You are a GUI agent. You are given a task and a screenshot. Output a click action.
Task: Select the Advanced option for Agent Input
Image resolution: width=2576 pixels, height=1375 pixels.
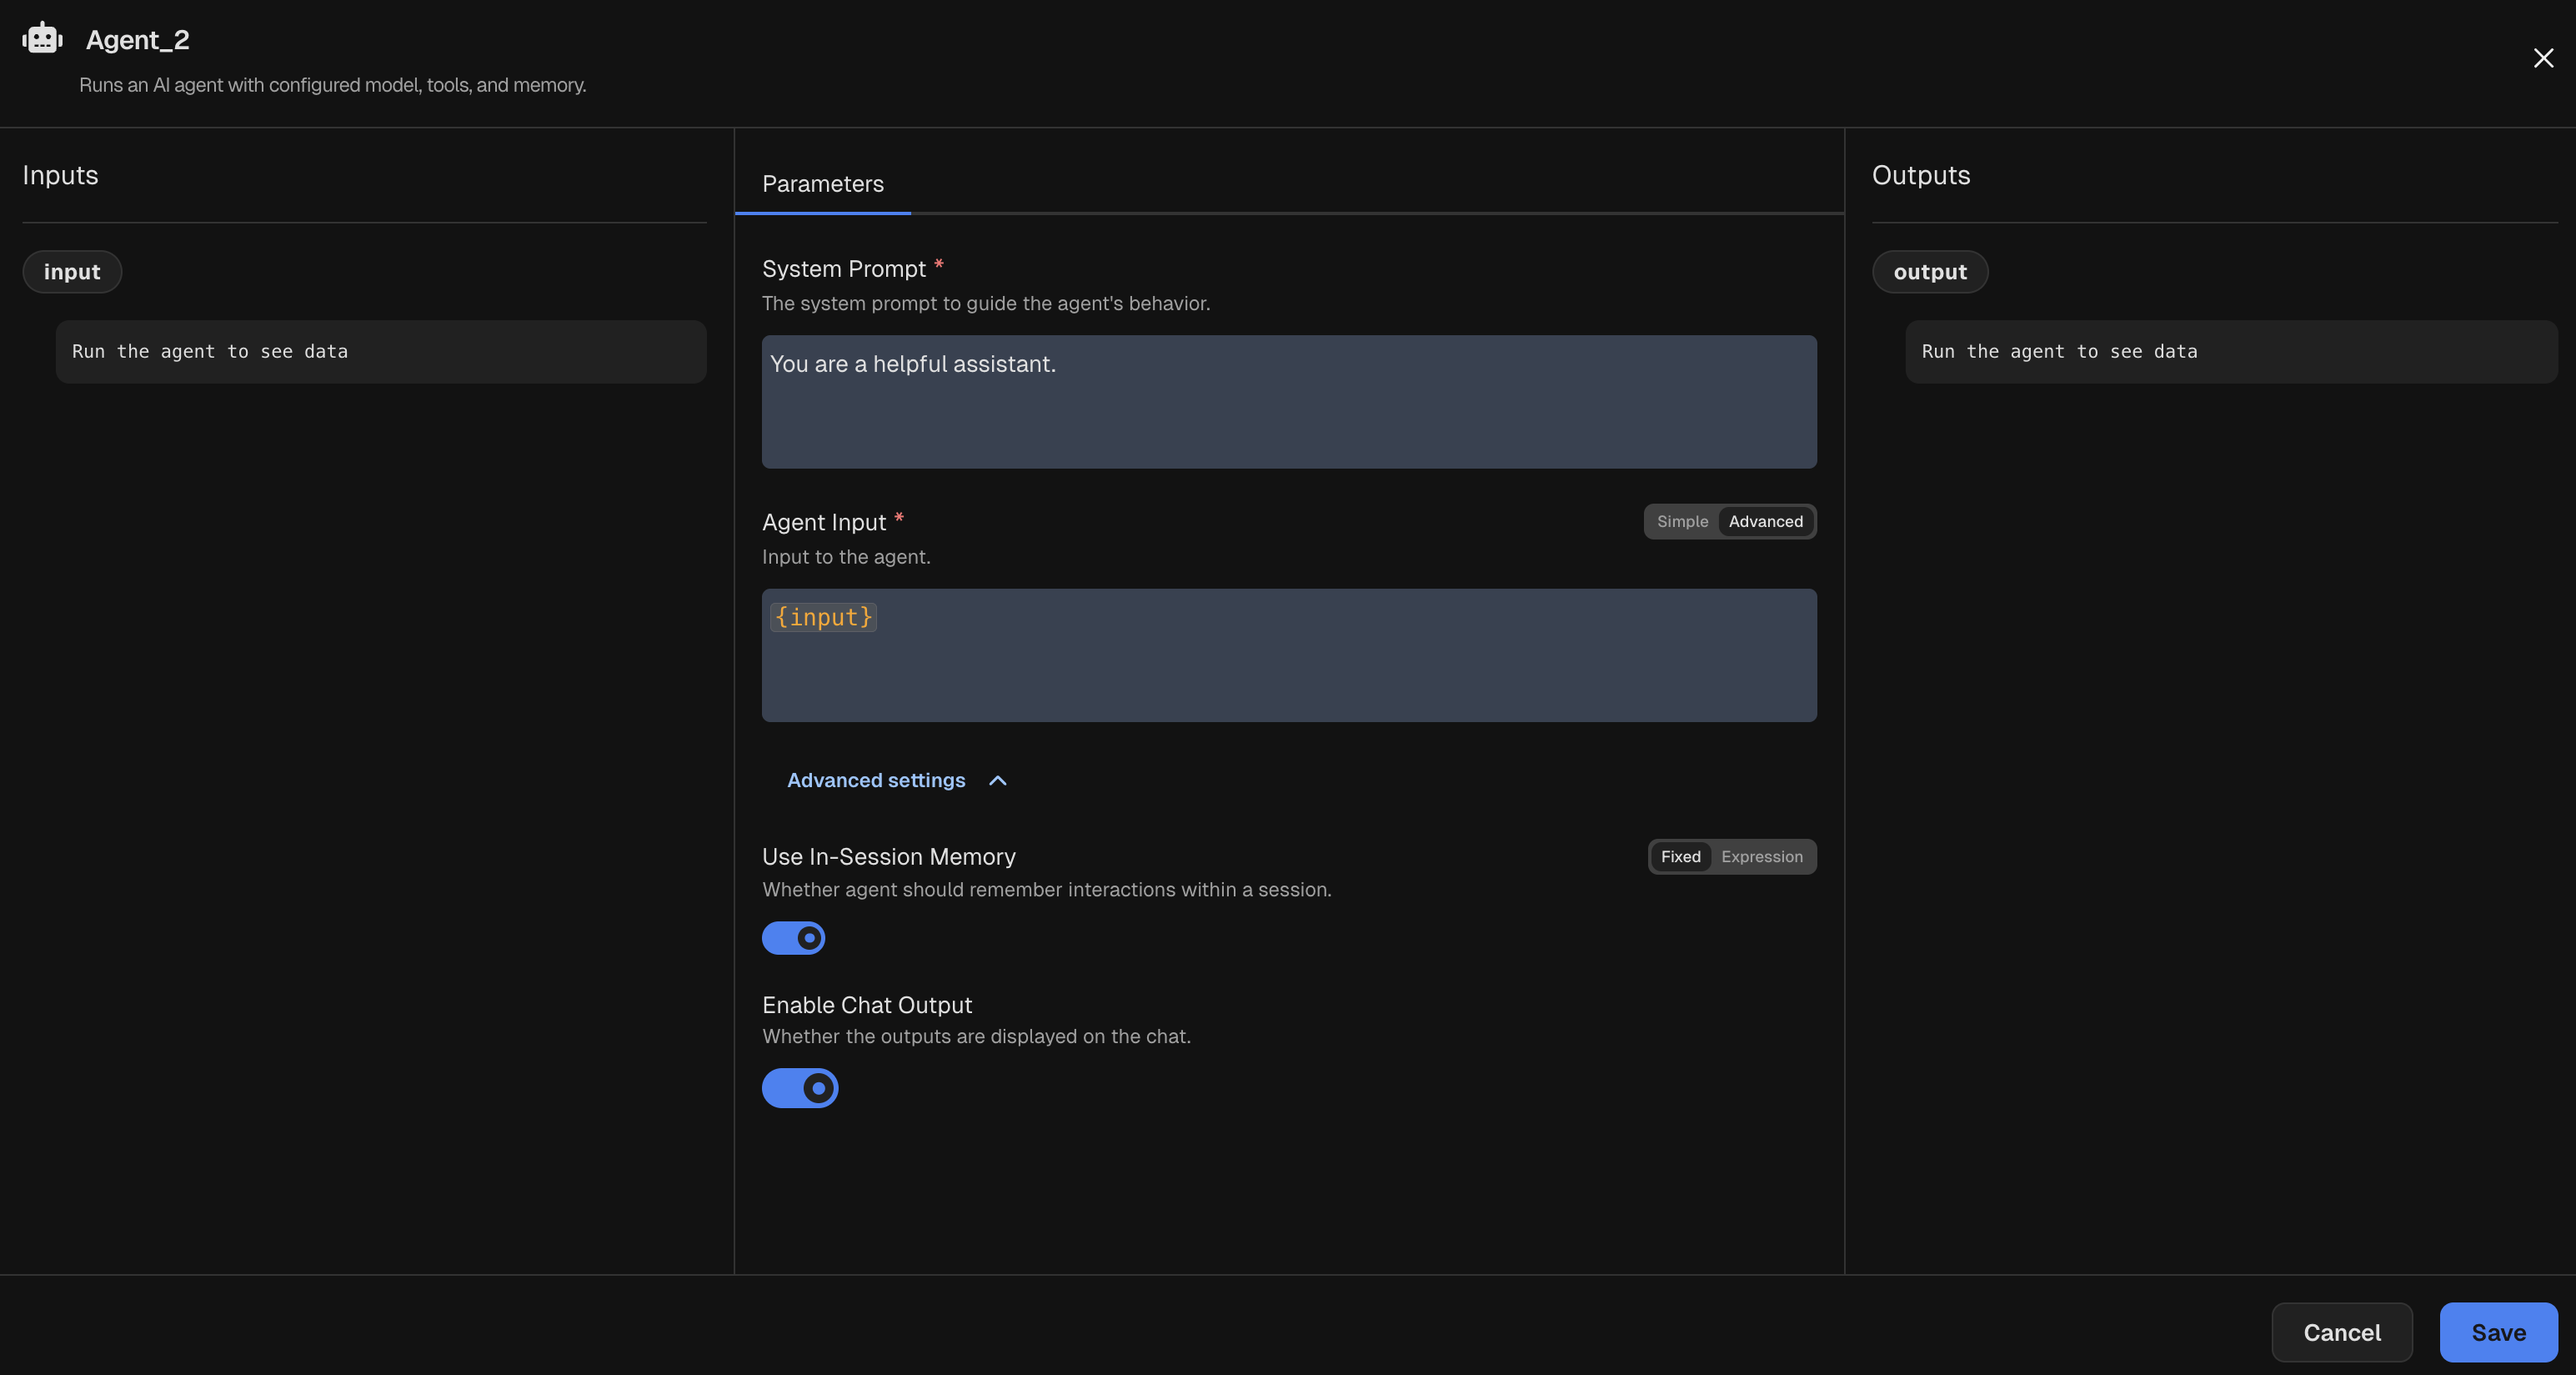tap(1766, 521)
